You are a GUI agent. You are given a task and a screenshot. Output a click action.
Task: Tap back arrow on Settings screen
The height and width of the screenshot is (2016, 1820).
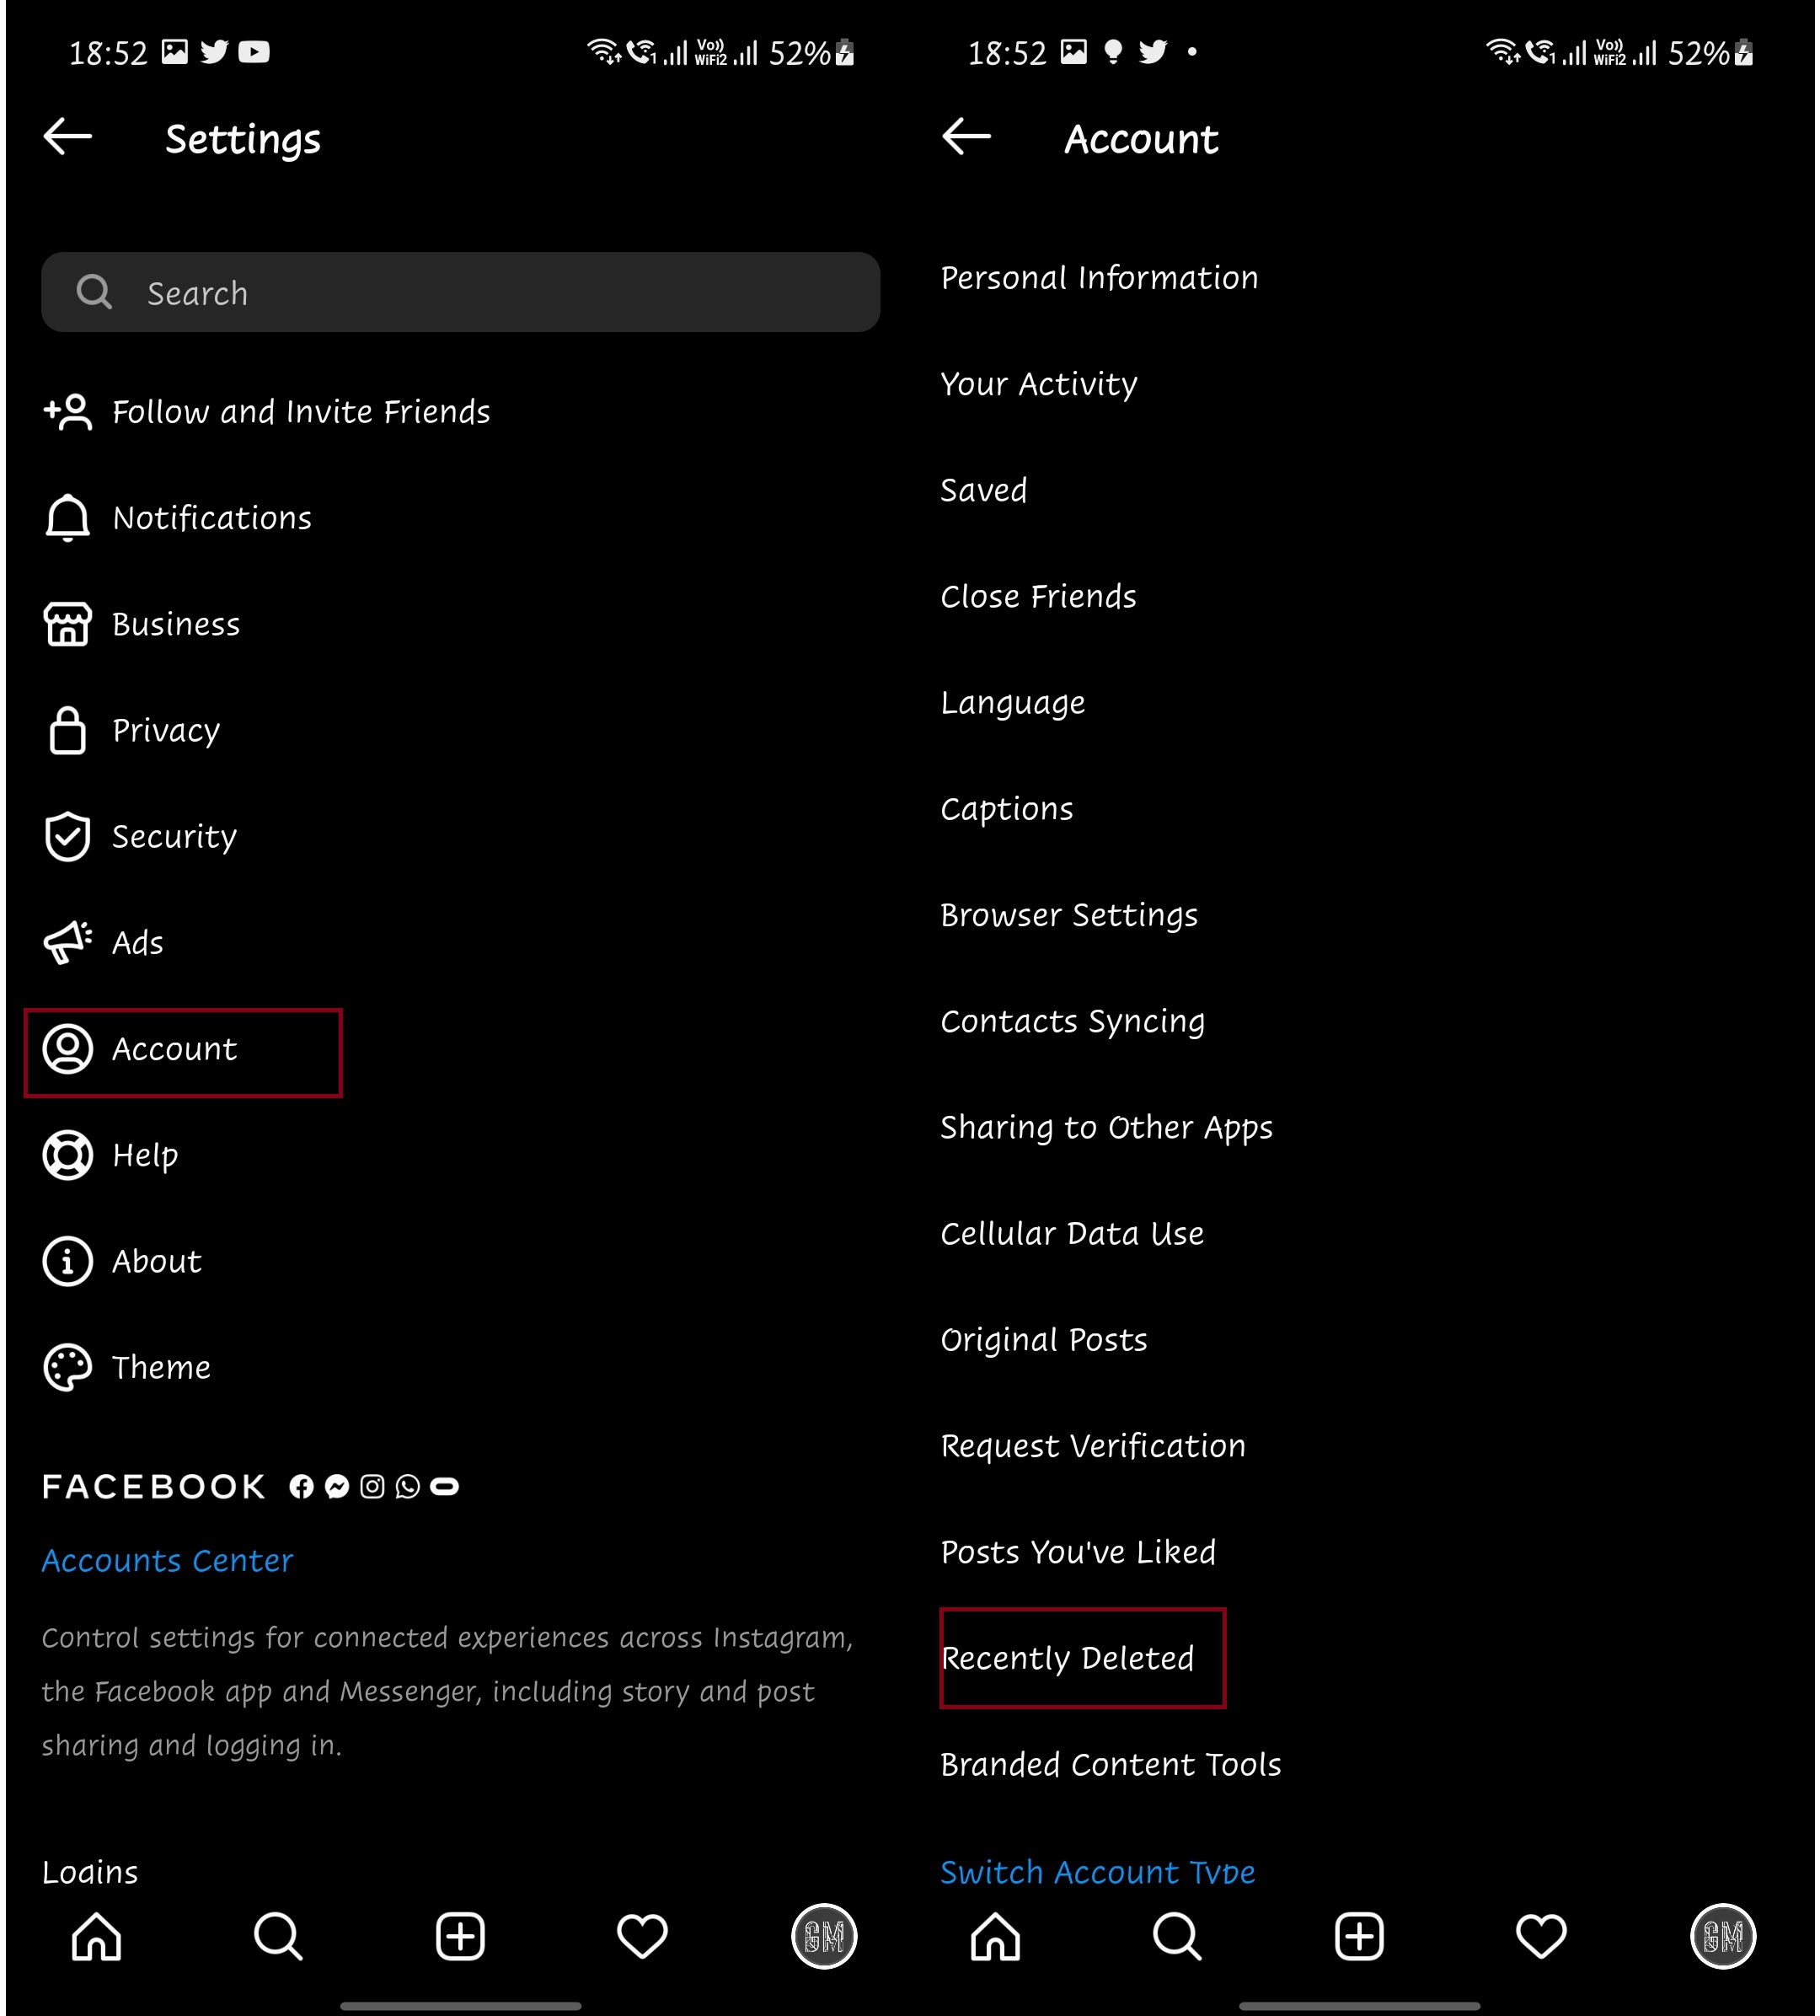point(68,137)
